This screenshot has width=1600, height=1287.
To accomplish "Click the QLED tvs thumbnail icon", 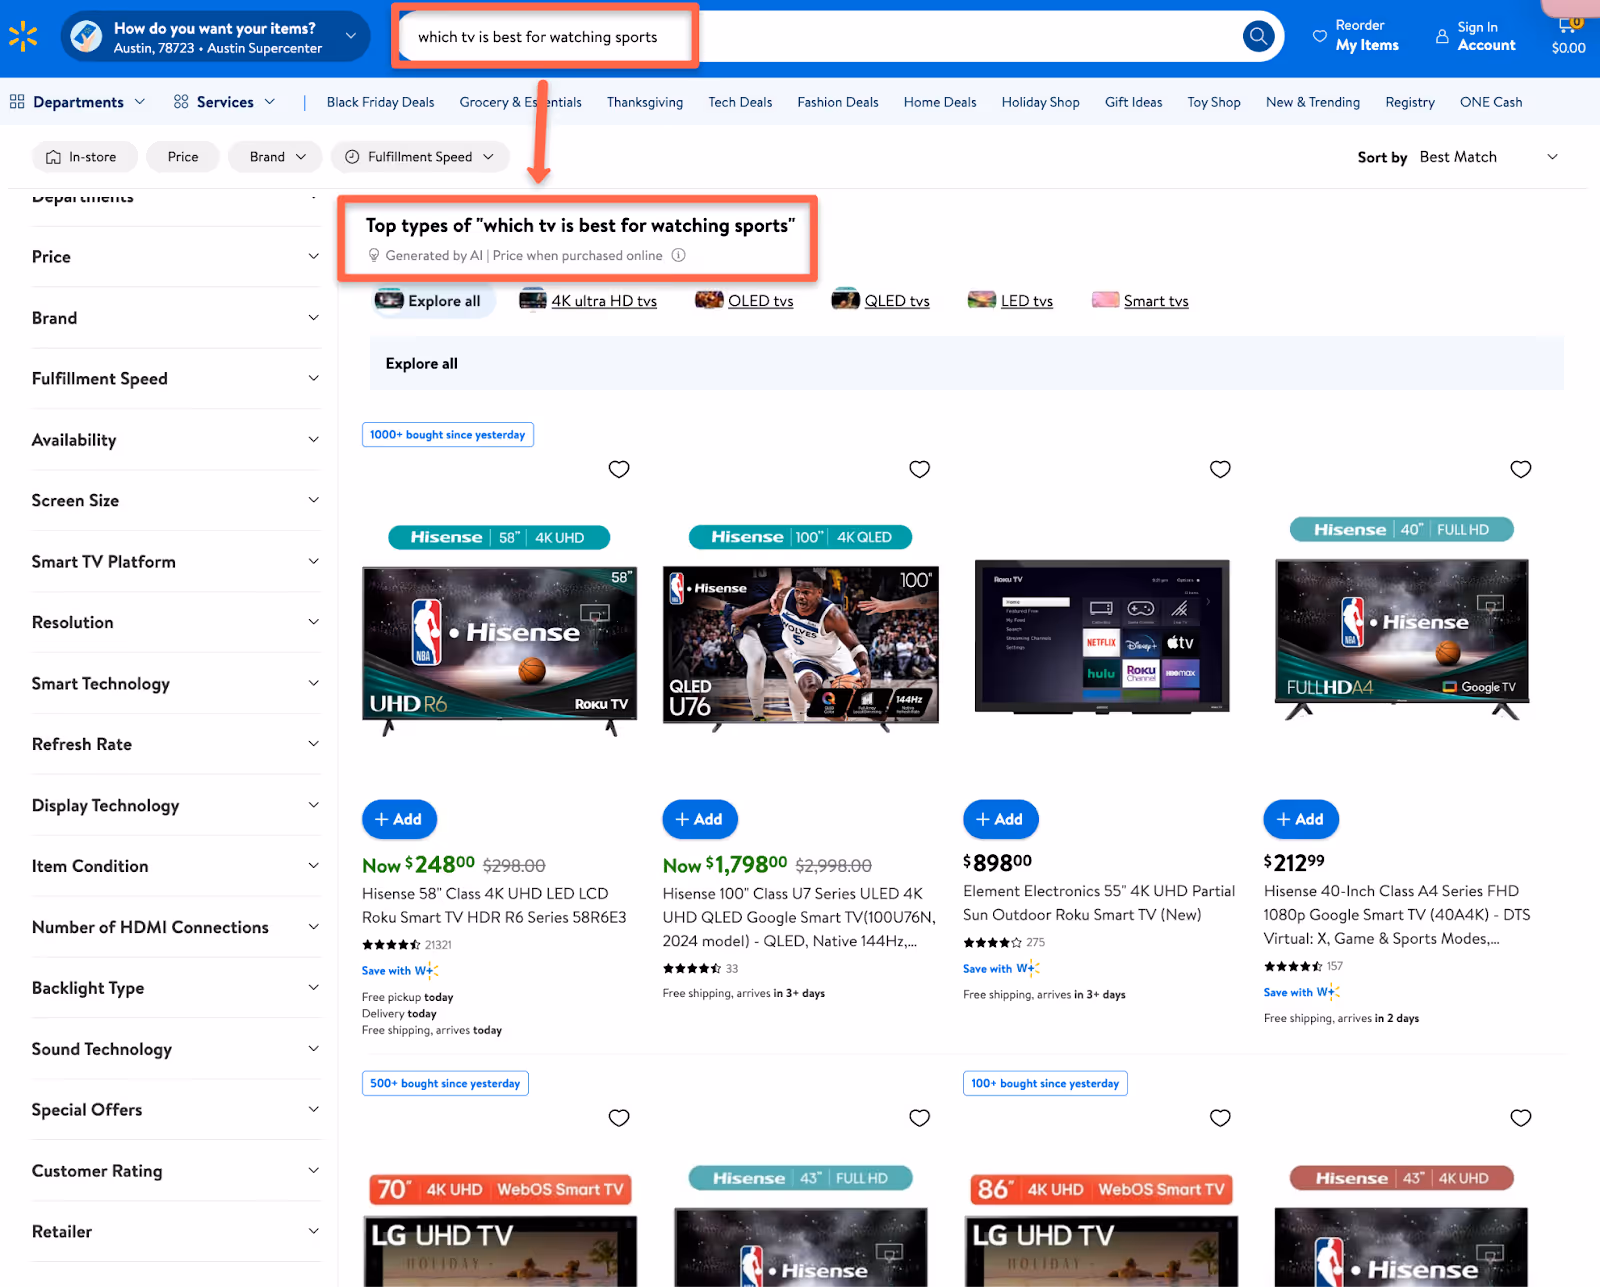I will click(846, 300).
